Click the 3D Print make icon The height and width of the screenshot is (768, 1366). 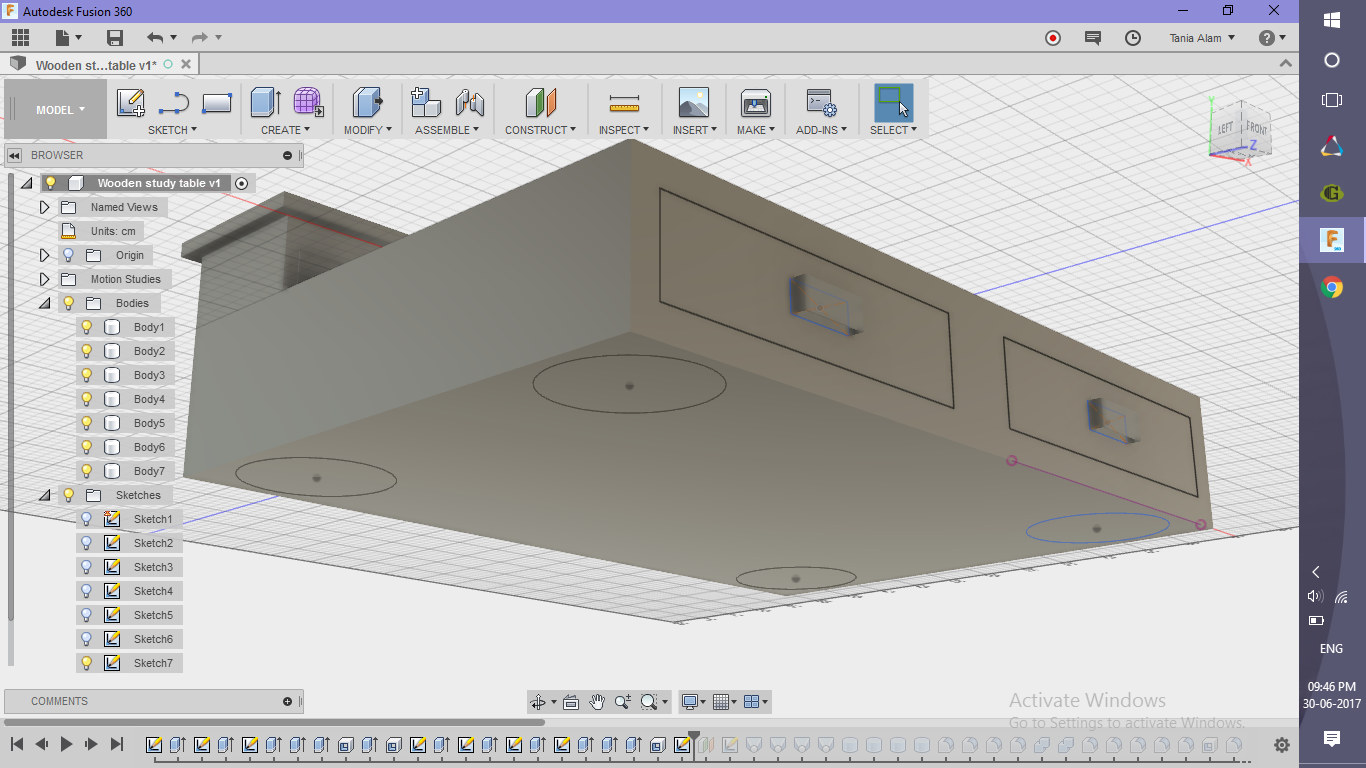[x=755, y=103]
